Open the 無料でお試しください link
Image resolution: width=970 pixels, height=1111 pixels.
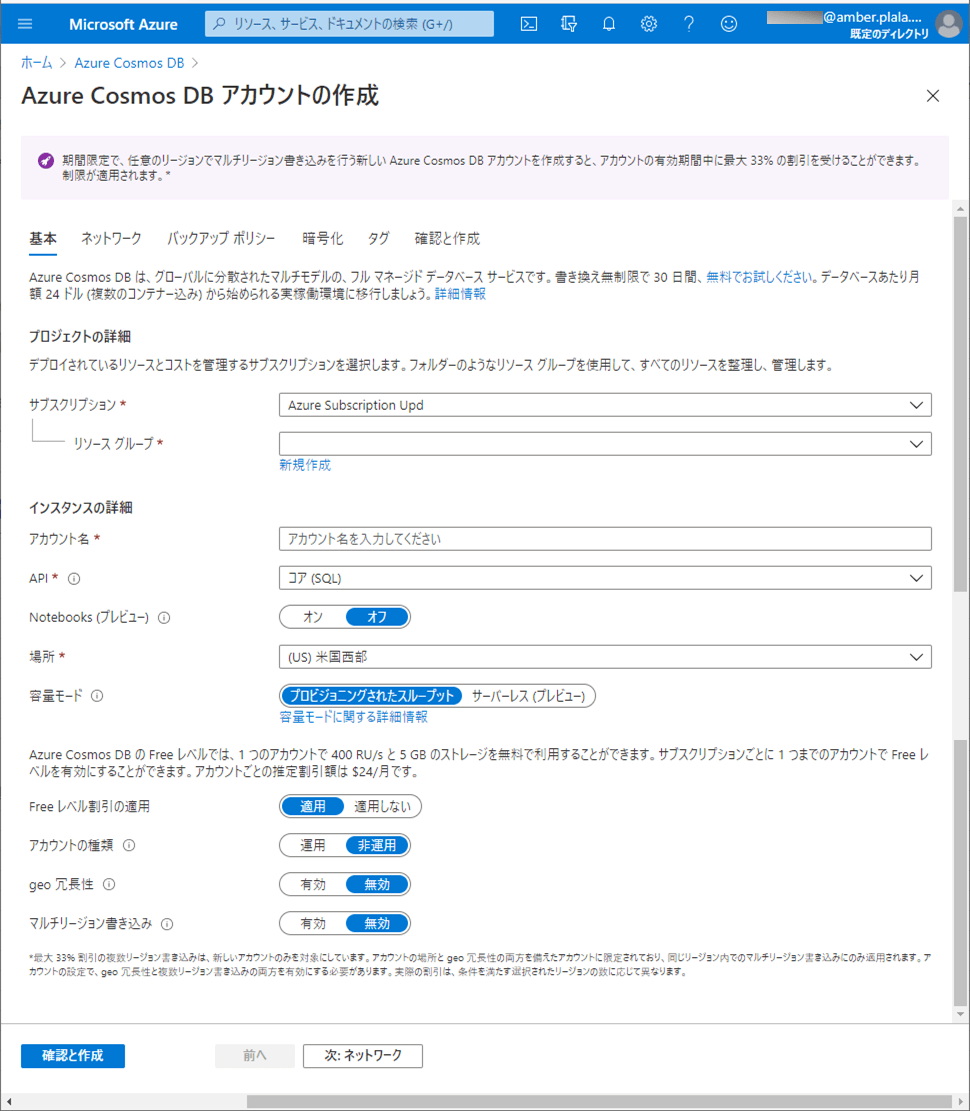click(x=759, y=277)
